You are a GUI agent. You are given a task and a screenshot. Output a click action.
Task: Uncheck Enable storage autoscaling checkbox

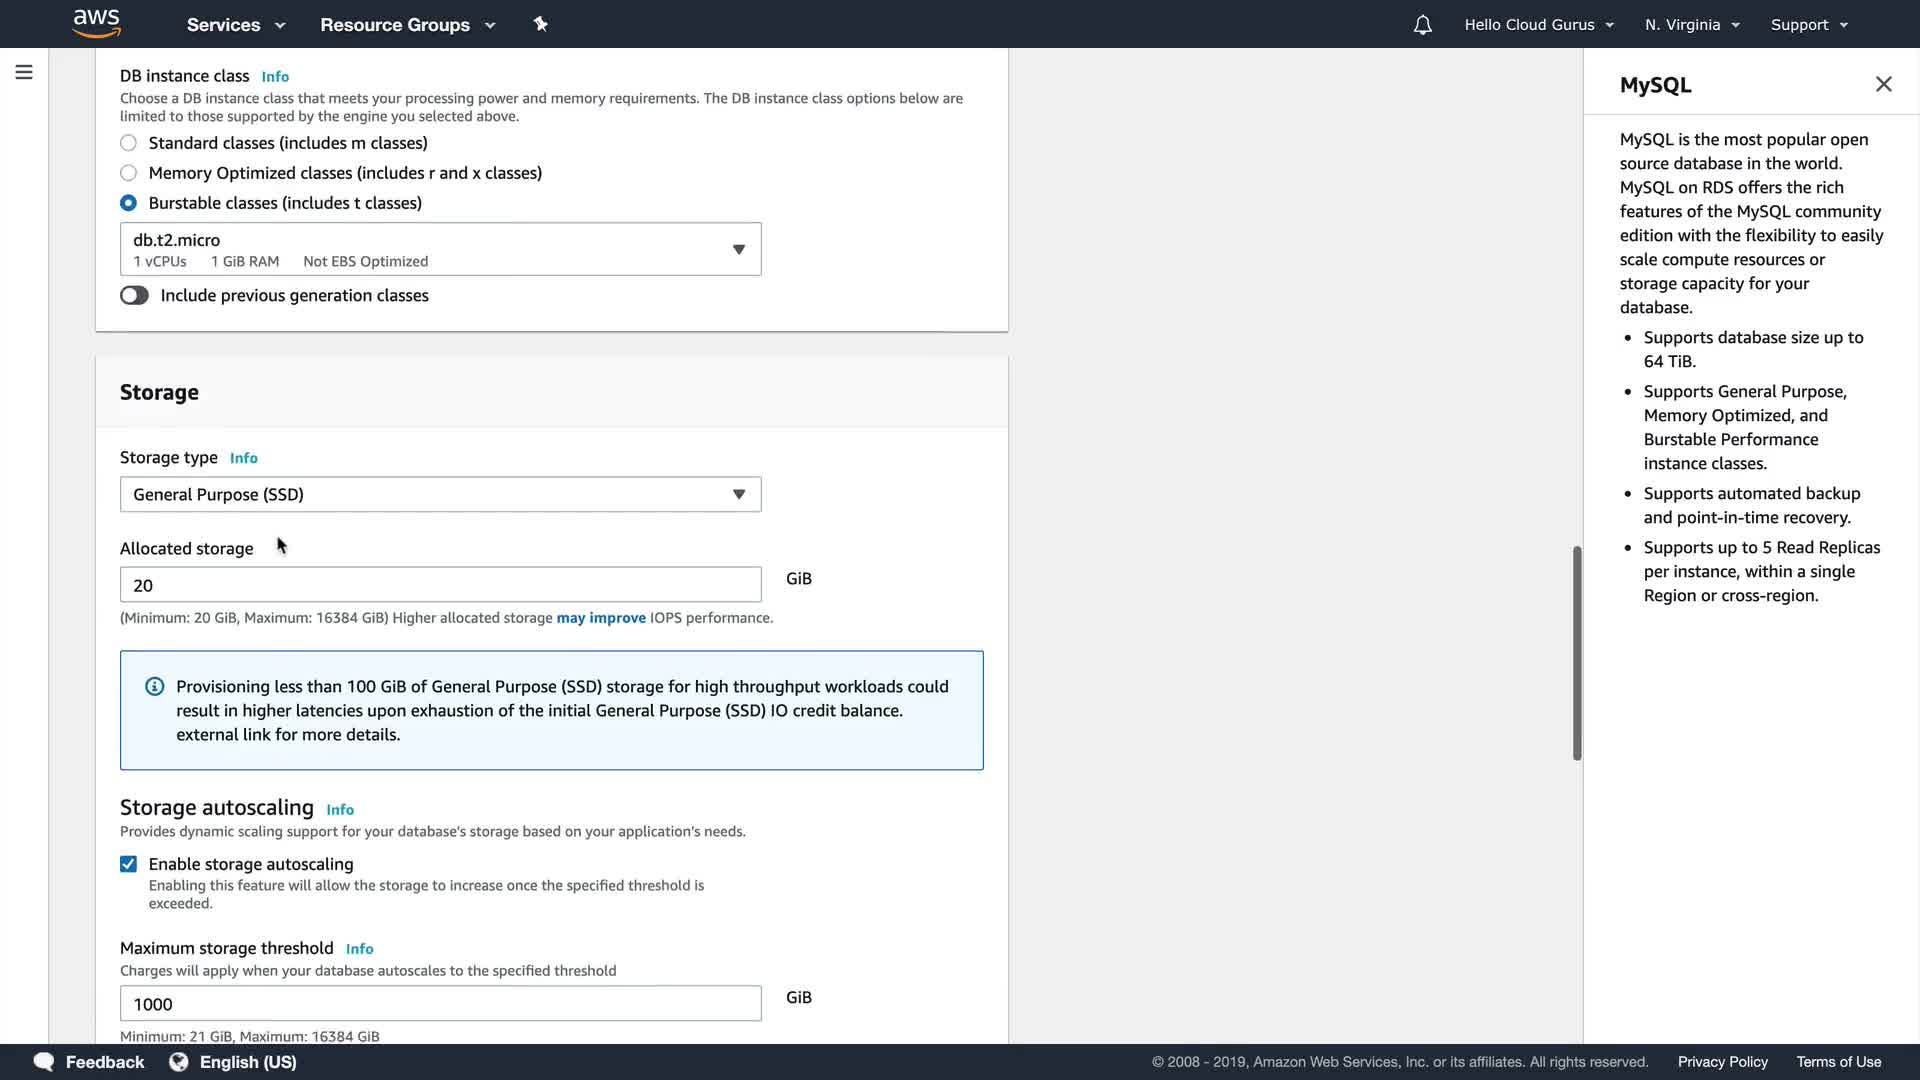[x=129, y=864]
